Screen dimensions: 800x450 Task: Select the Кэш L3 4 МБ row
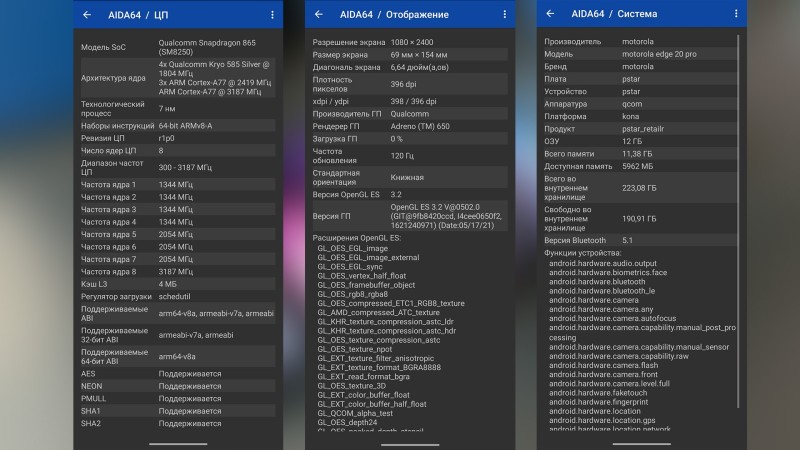178,284
